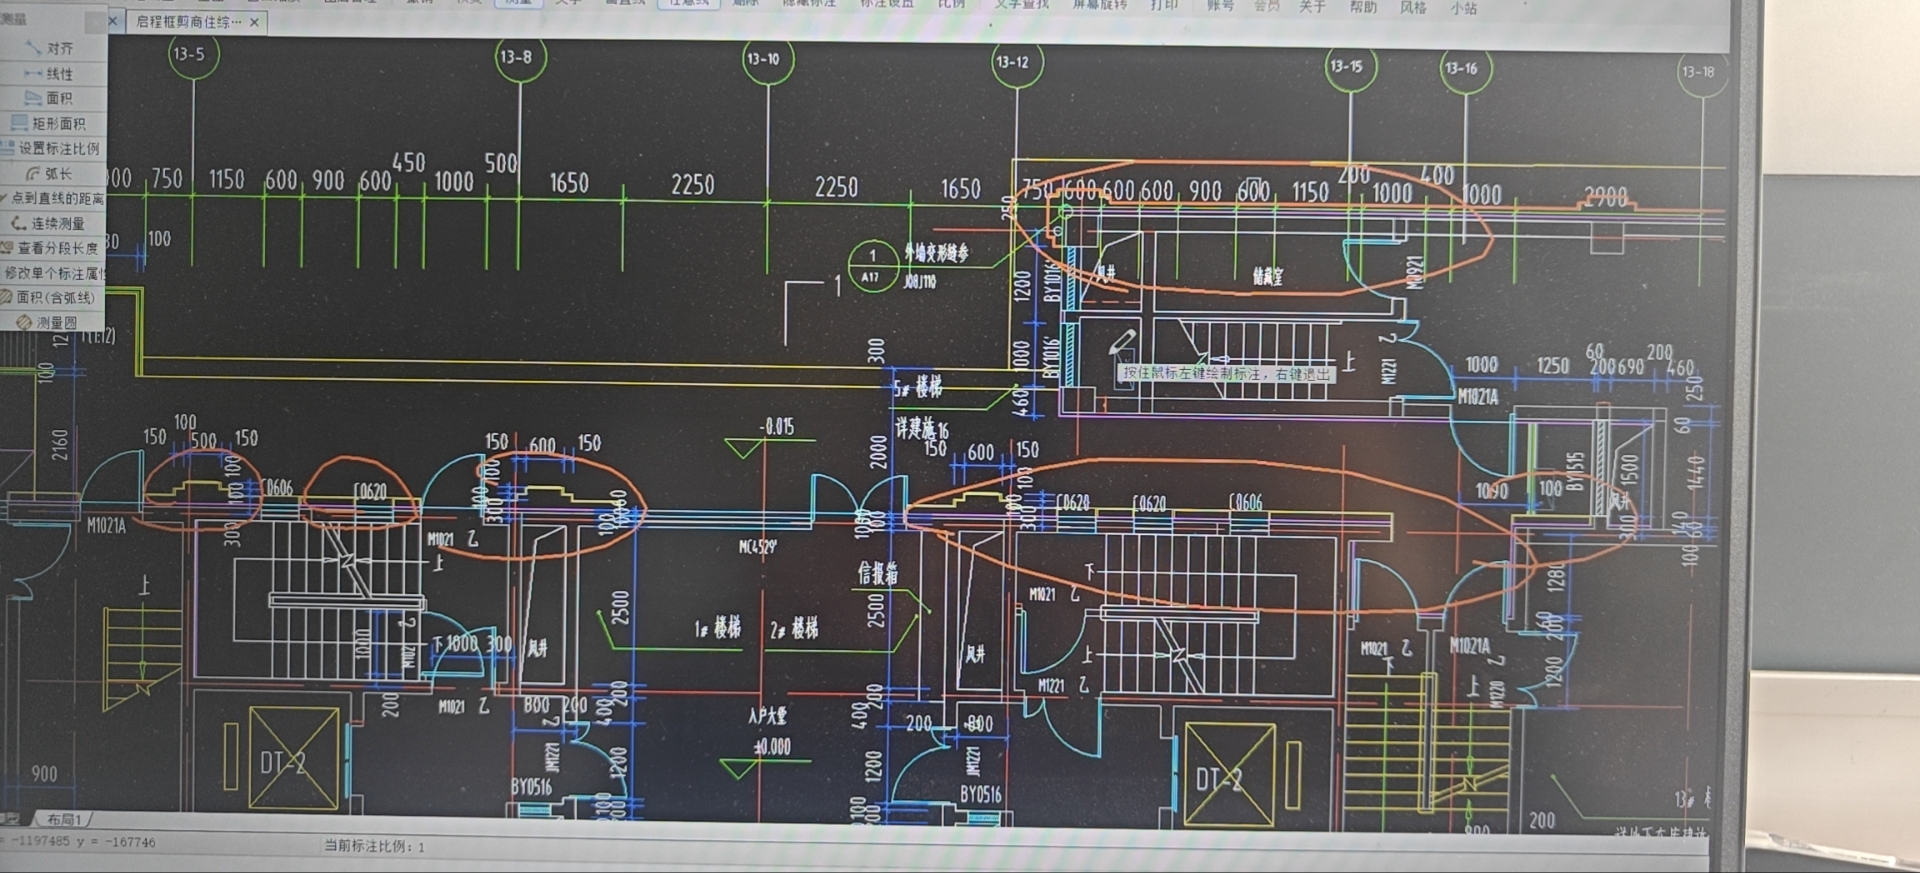Switch to the 布局1 layout tab

pyautogui.click(x=63, y=819)
